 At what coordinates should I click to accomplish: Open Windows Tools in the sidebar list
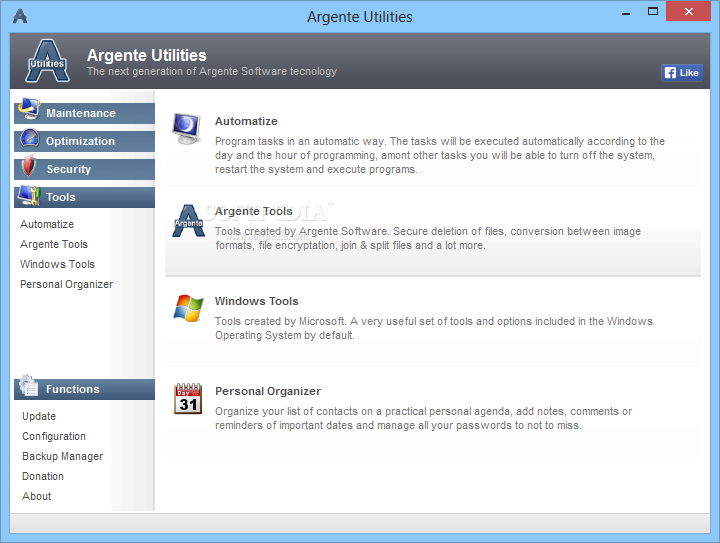pos(57,264)
